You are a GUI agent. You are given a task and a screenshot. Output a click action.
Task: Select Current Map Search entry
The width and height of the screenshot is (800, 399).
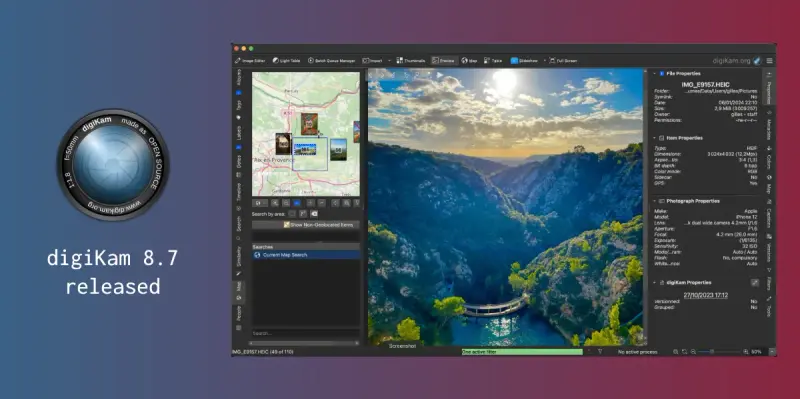point(306,255)
